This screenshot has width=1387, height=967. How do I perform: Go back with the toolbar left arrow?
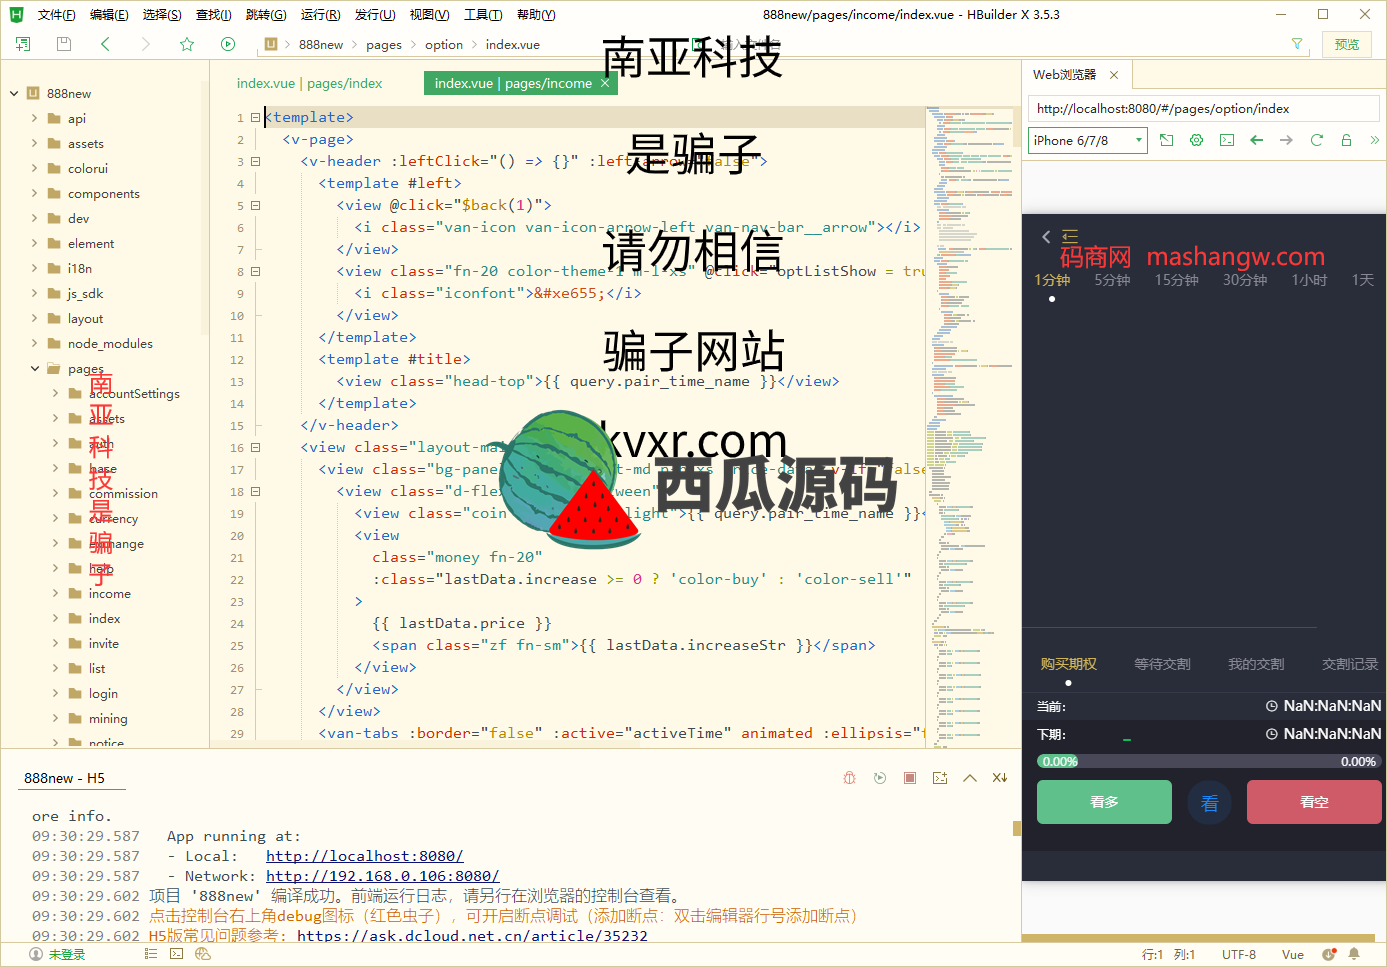coord(105,44)
